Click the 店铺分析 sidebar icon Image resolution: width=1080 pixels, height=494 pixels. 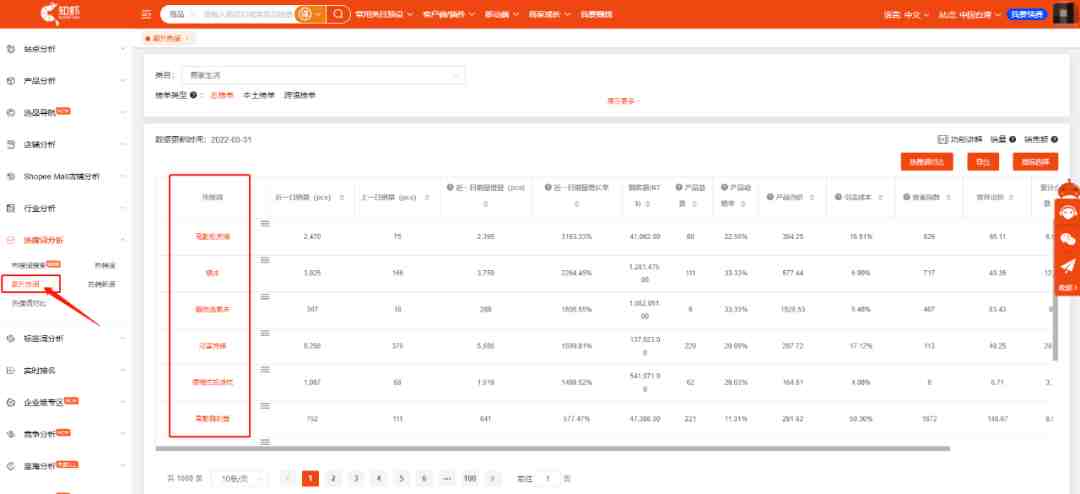[11, 145]
